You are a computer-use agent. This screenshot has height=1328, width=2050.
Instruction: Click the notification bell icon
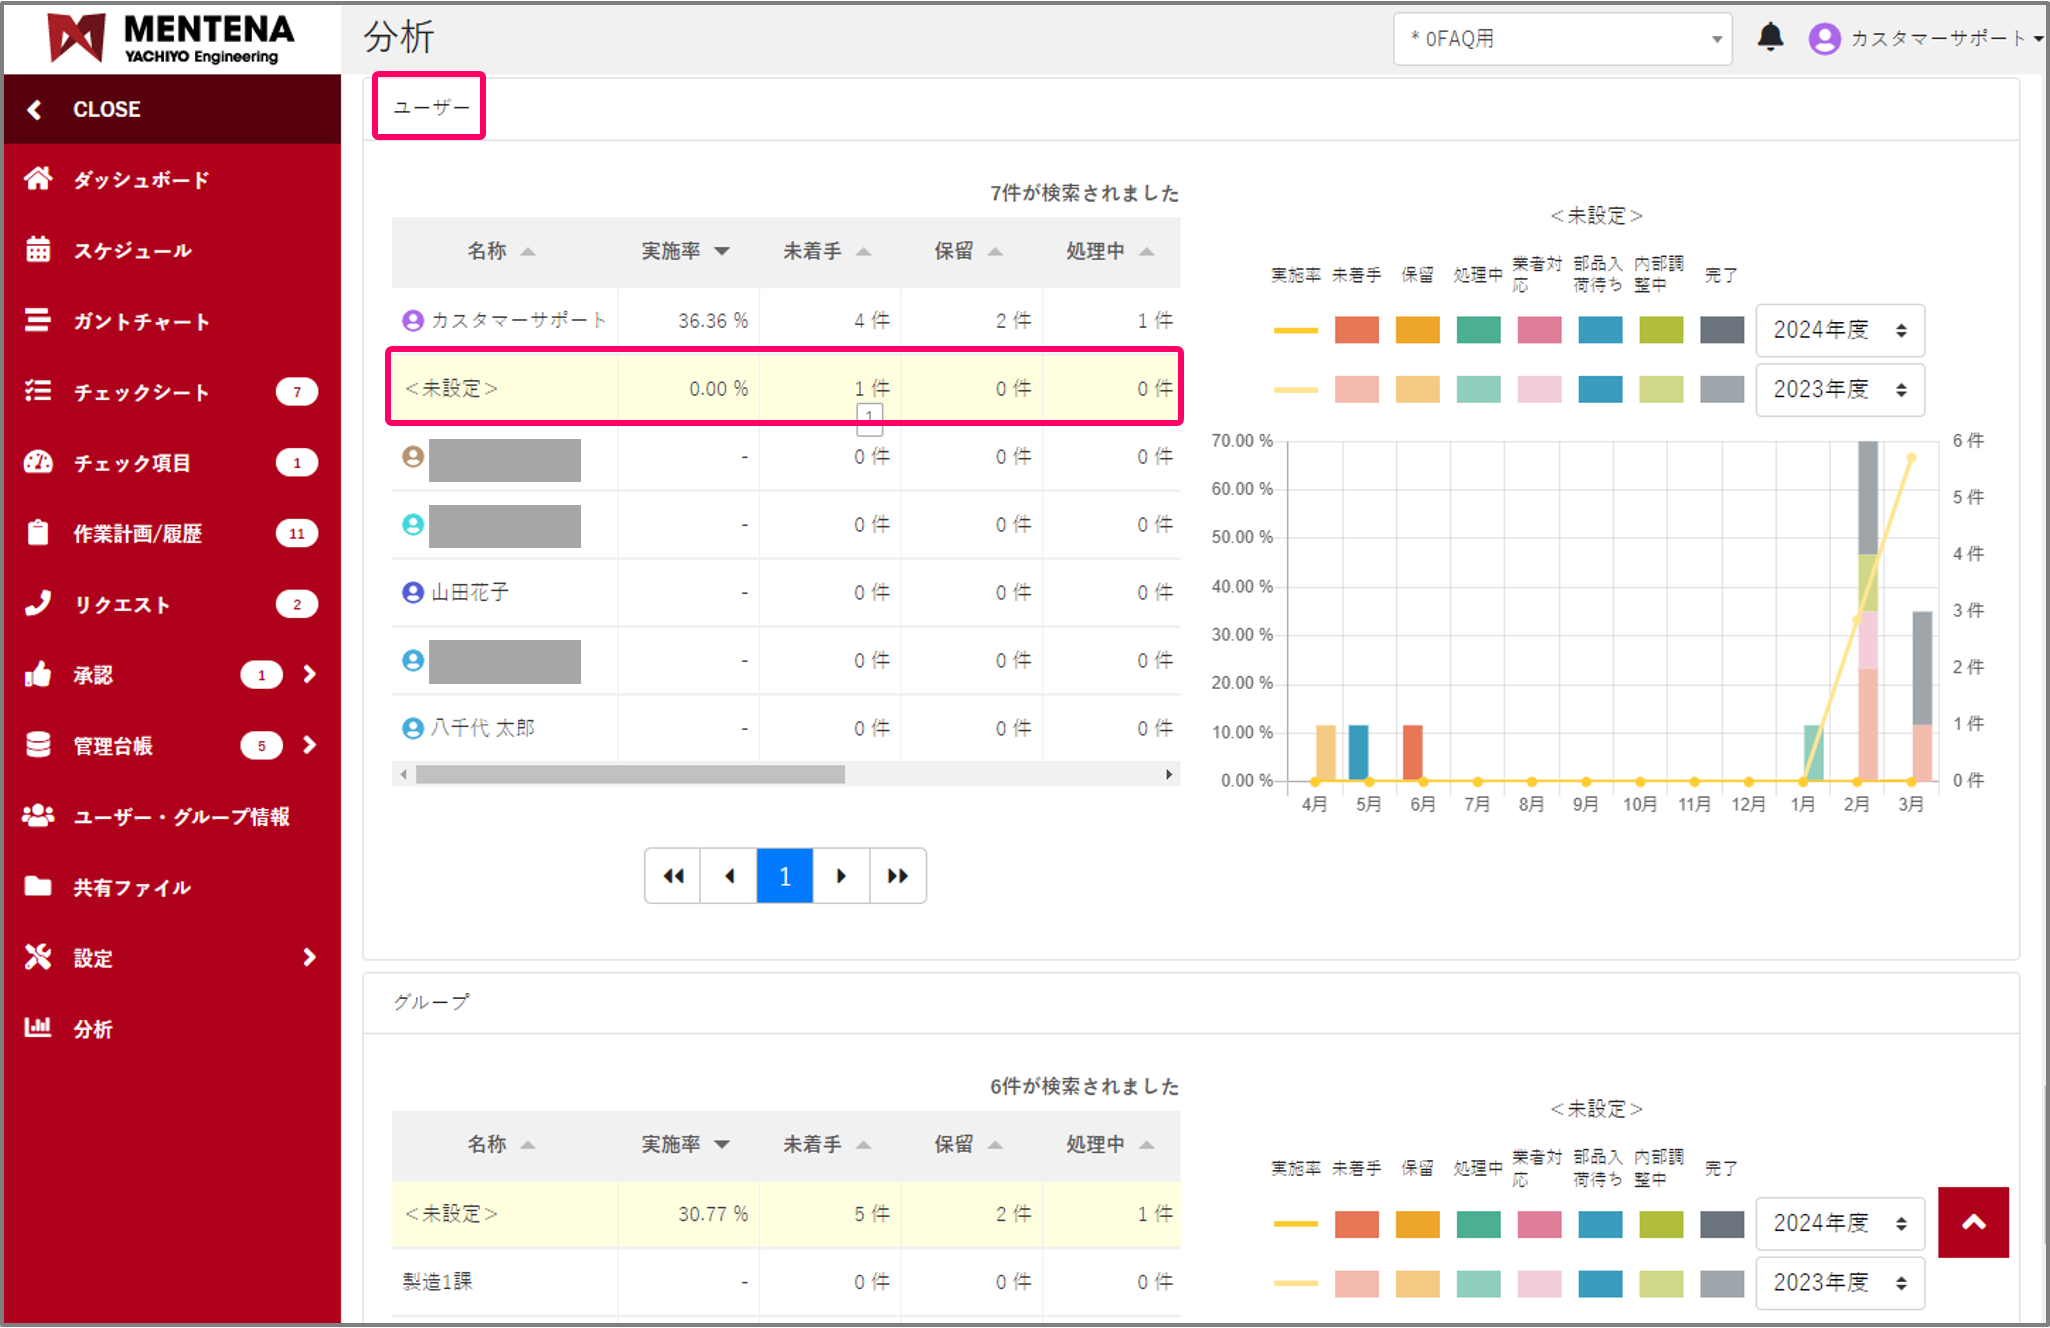coord(1770,38)
